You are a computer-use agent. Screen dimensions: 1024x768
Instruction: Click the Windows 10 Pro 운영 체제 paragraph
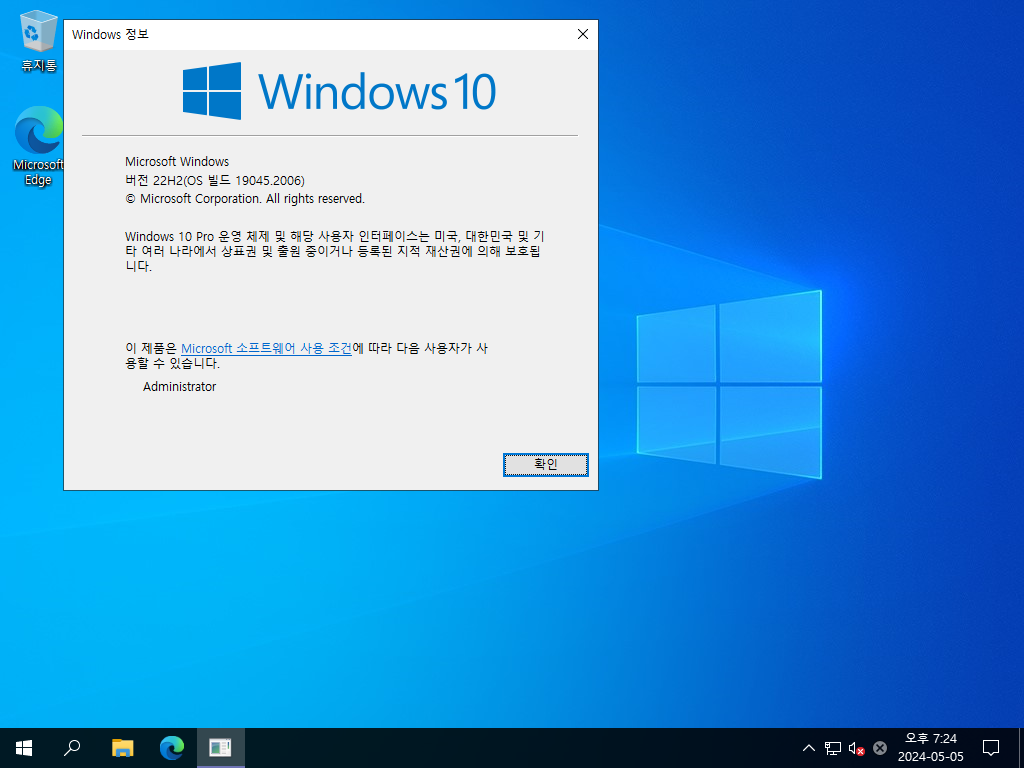click(334, 251)
